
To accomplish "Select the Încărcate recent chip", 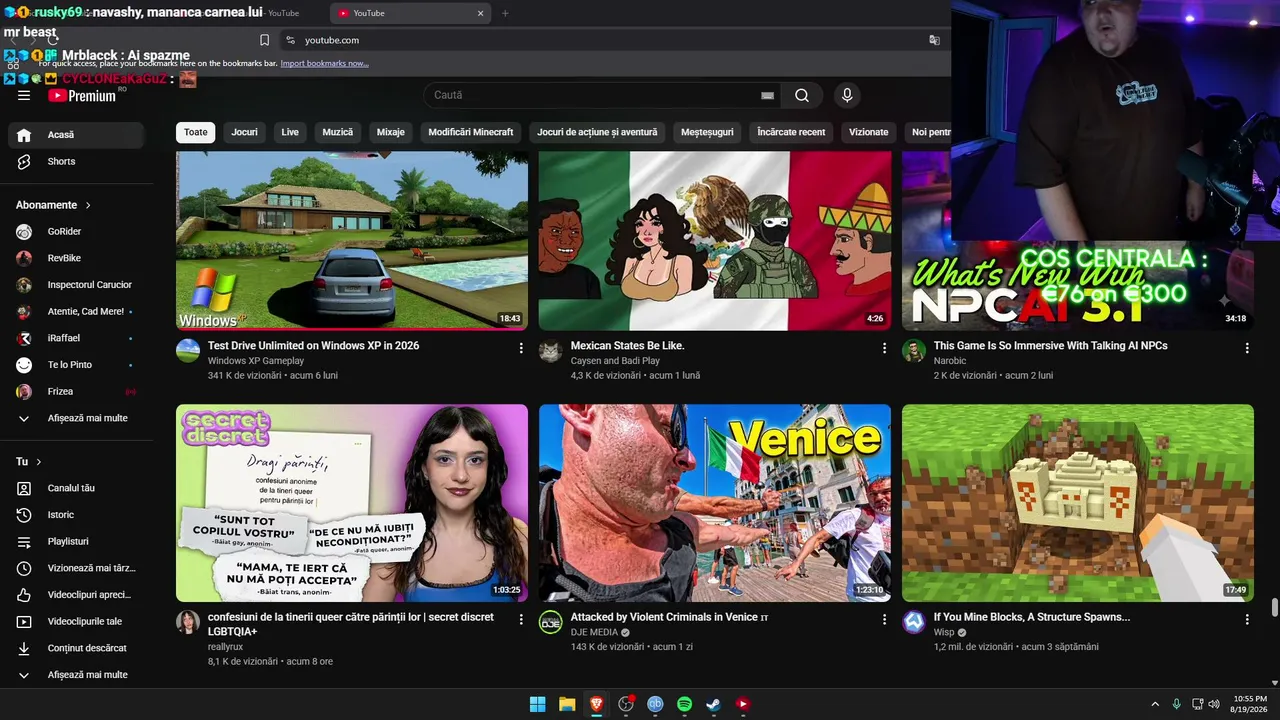I will pyautogui.click(x=791, y=132).
